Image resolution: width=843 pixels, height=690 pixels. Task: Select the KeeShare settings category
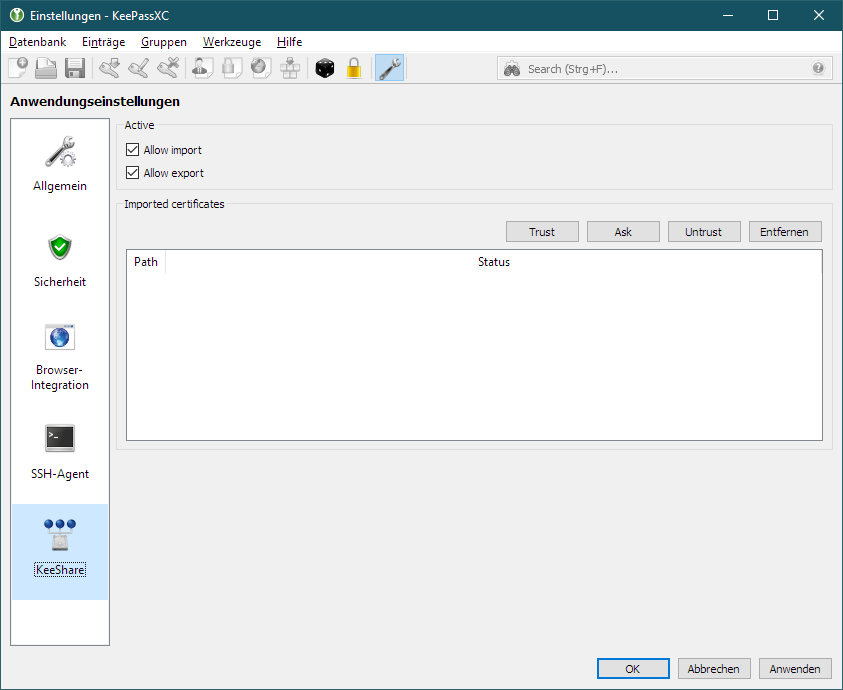tap(60, 552)
